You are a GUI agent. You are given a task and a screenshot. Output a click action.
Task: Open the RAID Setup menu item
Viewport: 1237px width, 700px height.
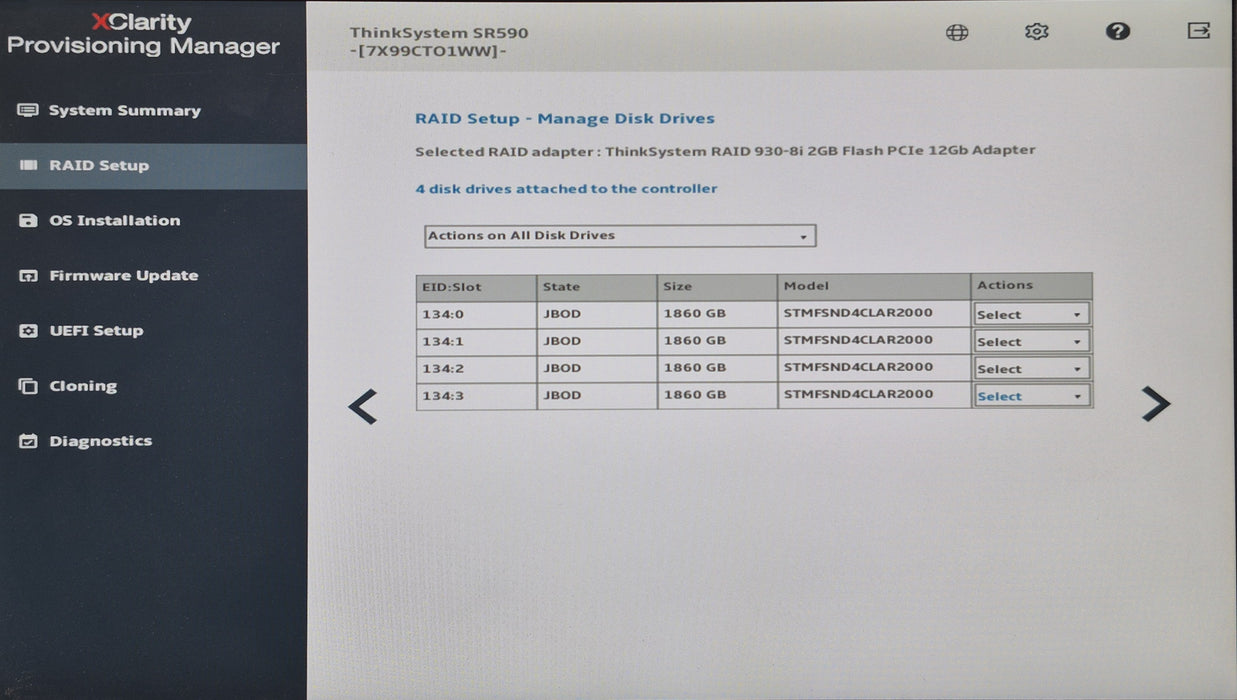pos(99,166)
